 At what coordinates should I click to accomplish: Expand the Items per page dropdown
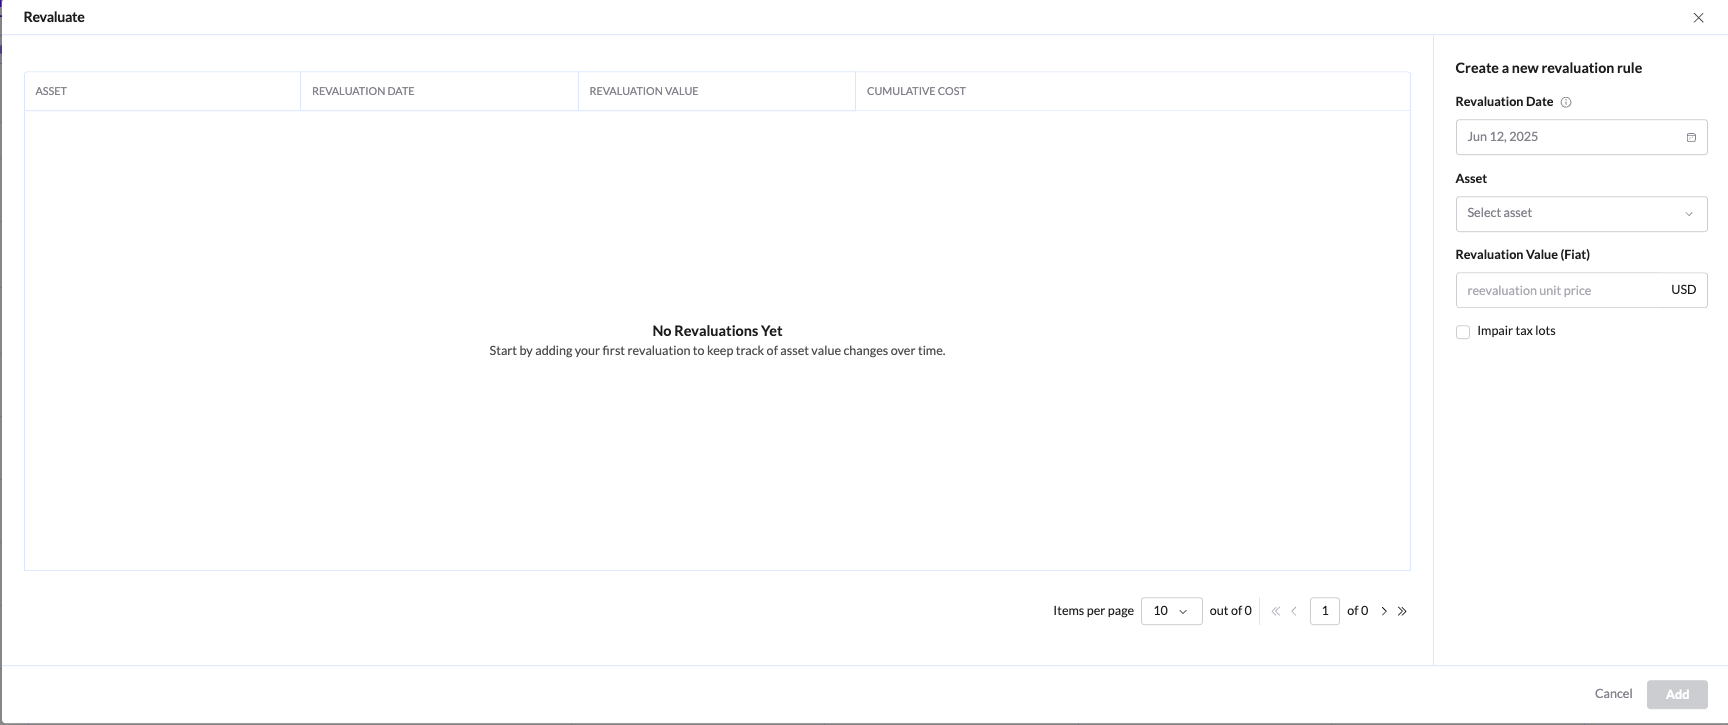1171,611
